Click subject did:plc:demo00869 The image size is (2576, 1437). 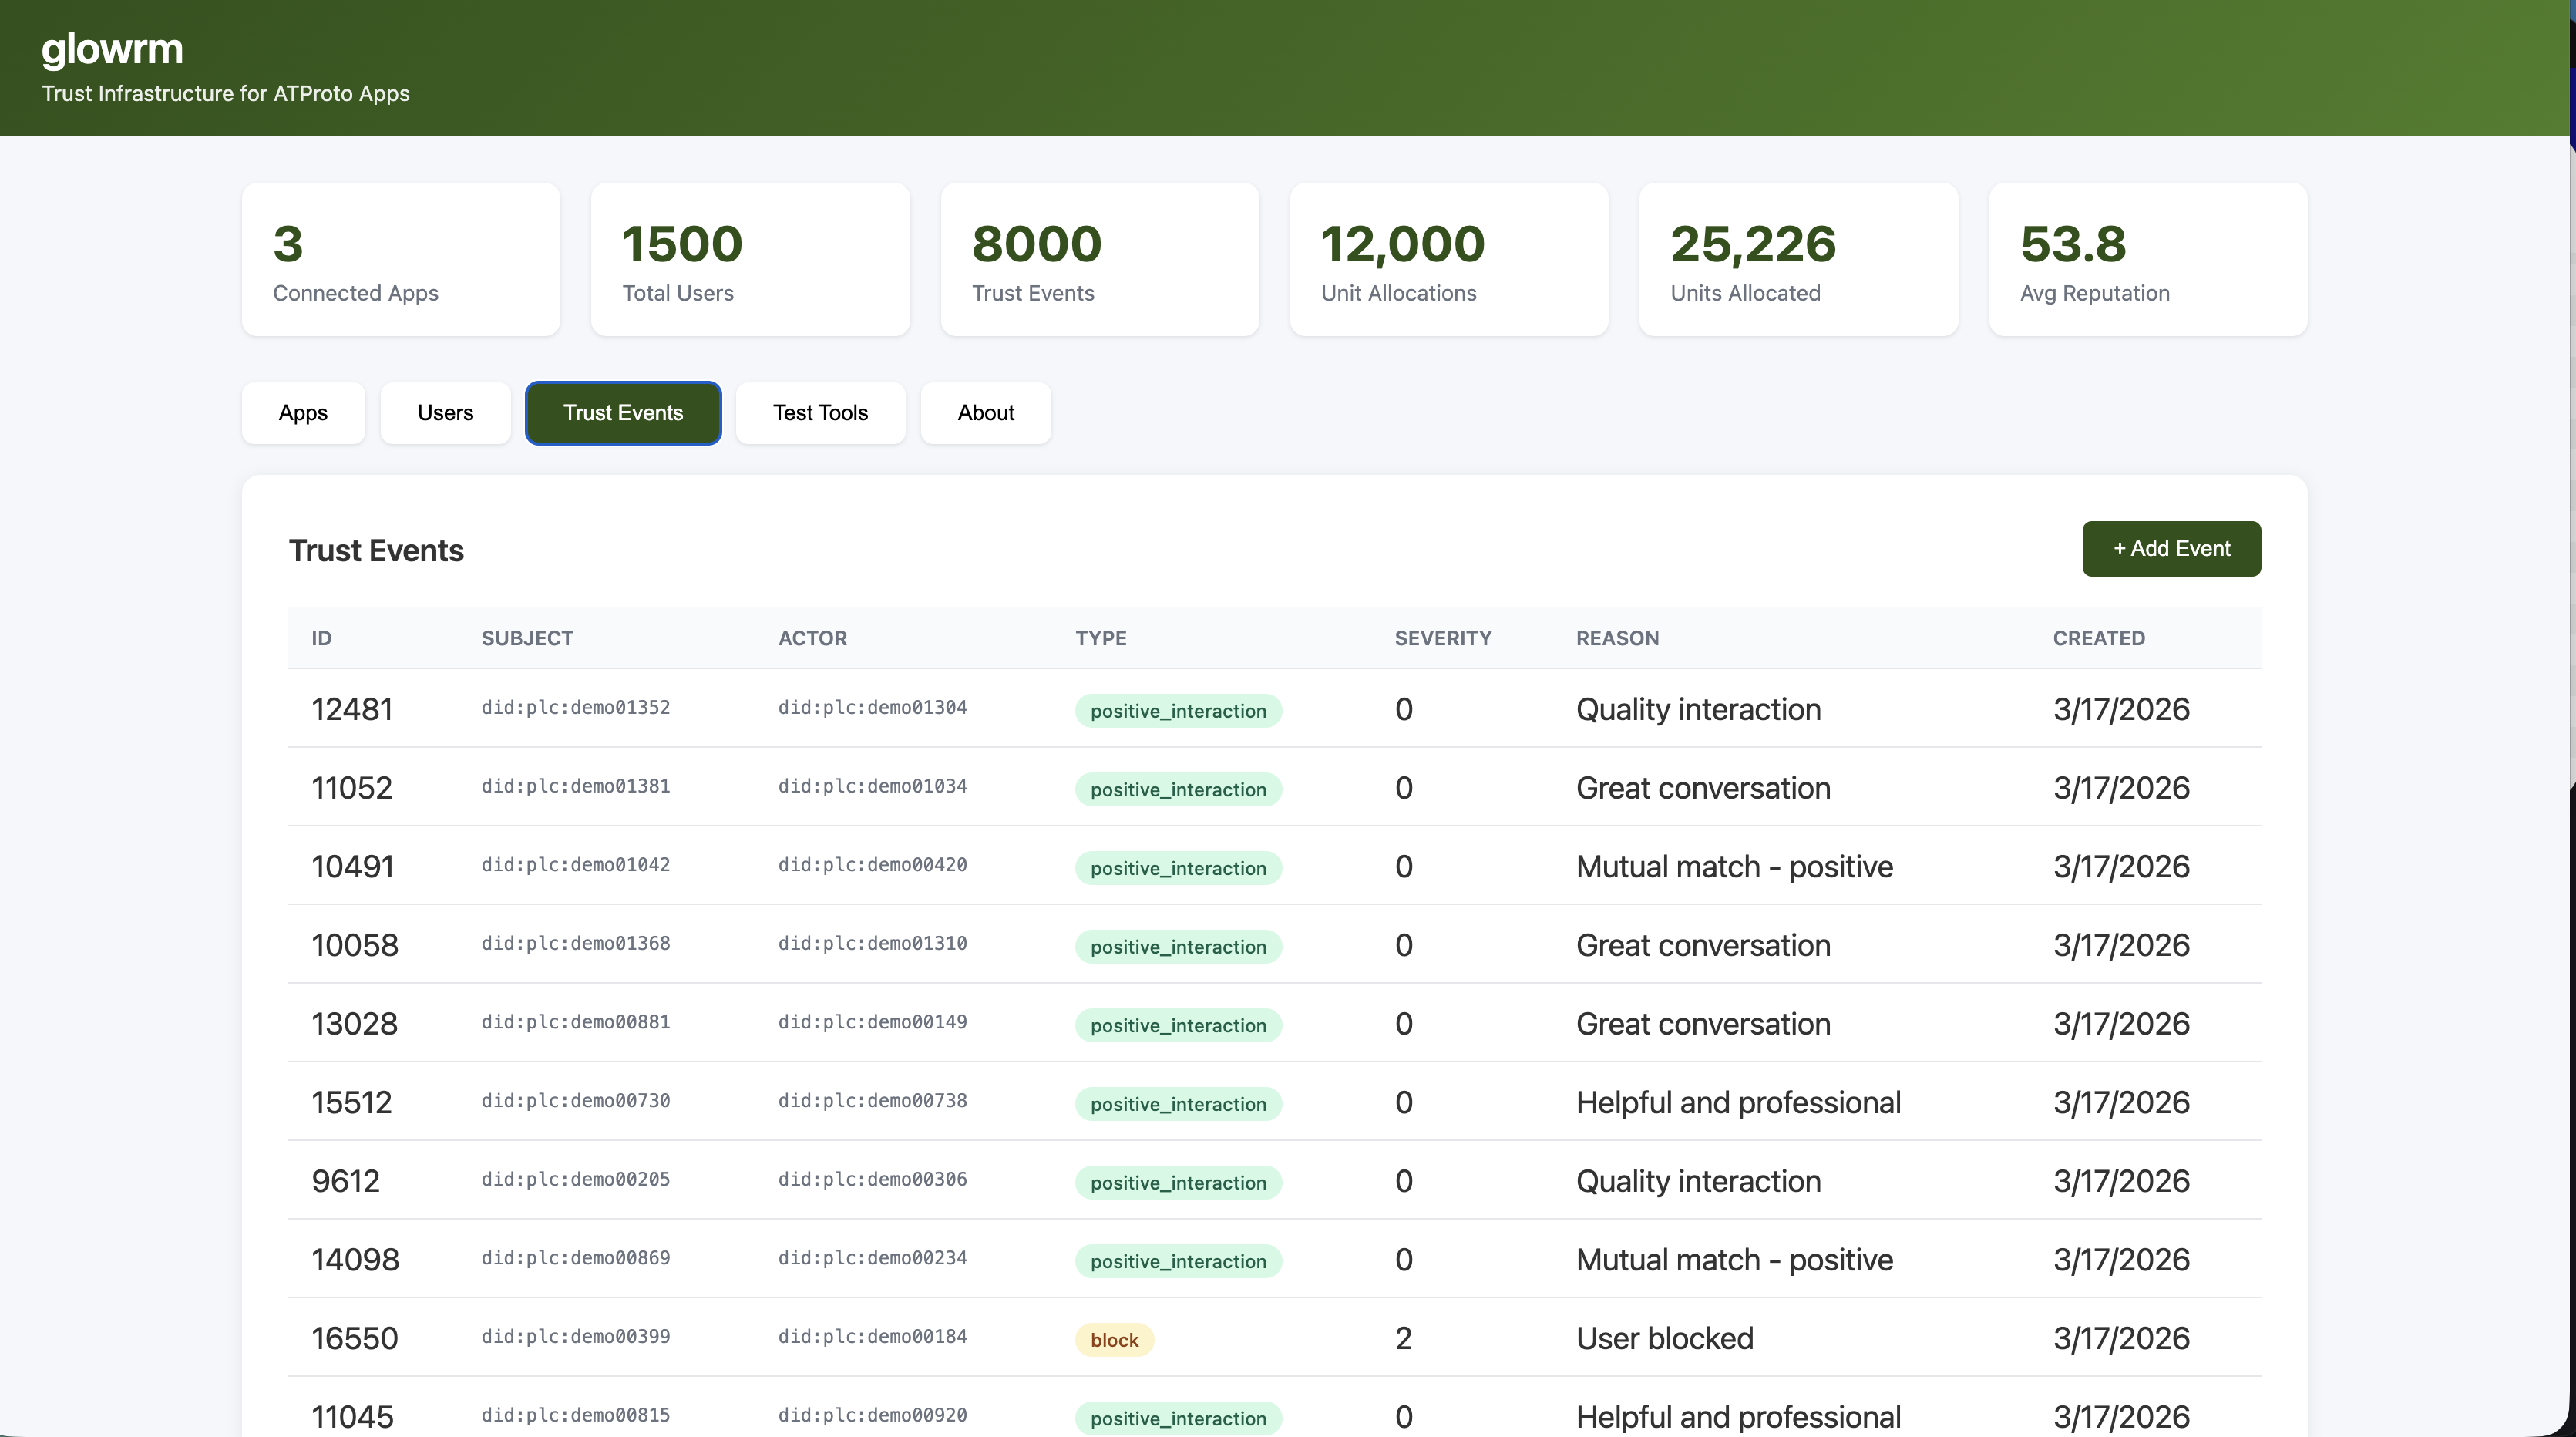[576, 1258]
